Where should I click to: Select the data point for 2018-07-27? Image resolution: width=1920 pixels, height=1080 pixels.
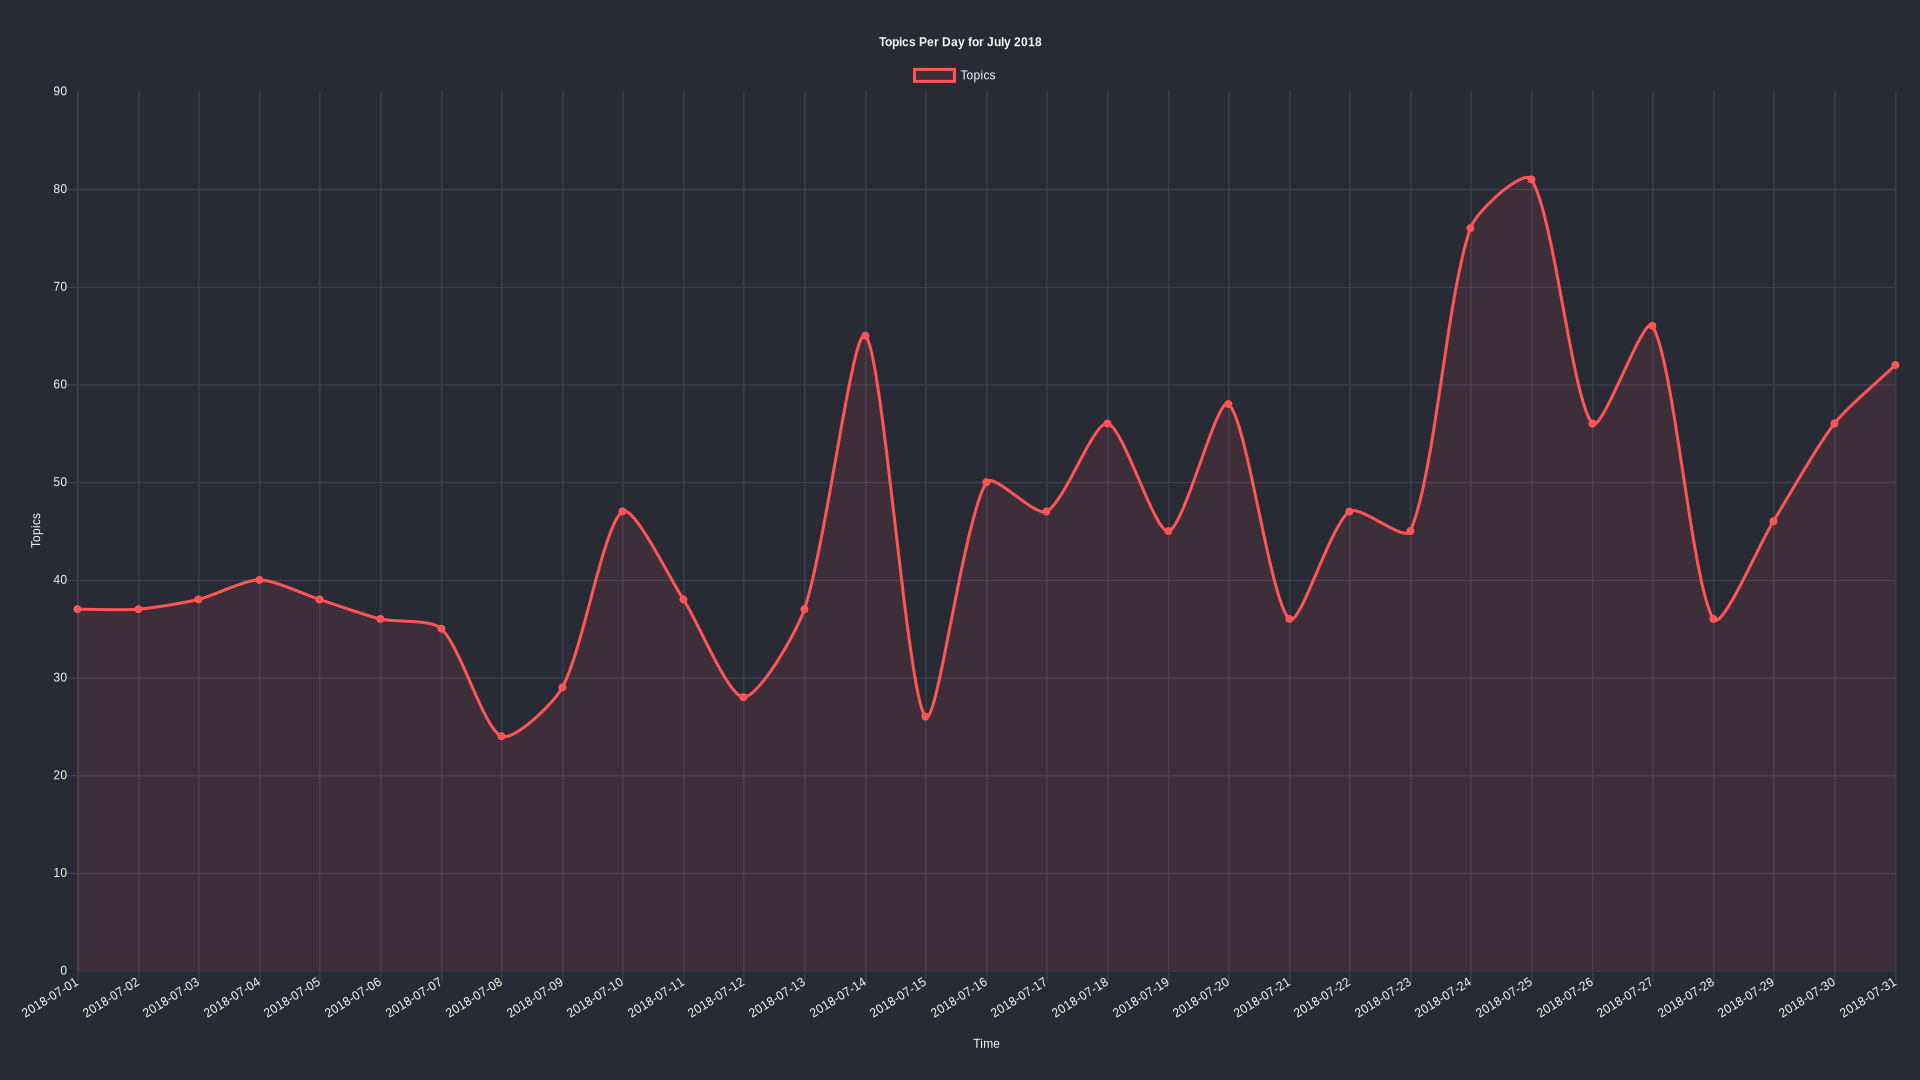[1652, 326]
